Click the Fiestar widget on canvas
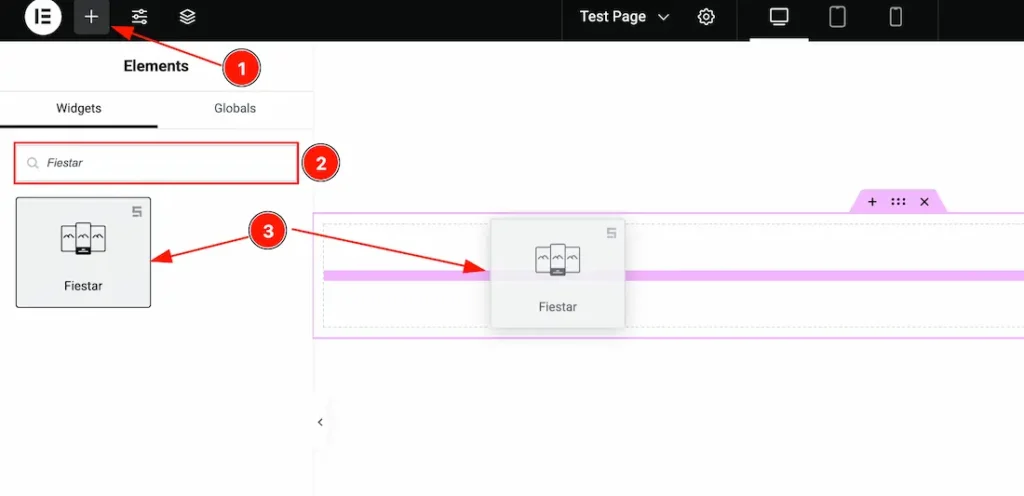Viewport: 1024px width, 496px height. [557, 273]
